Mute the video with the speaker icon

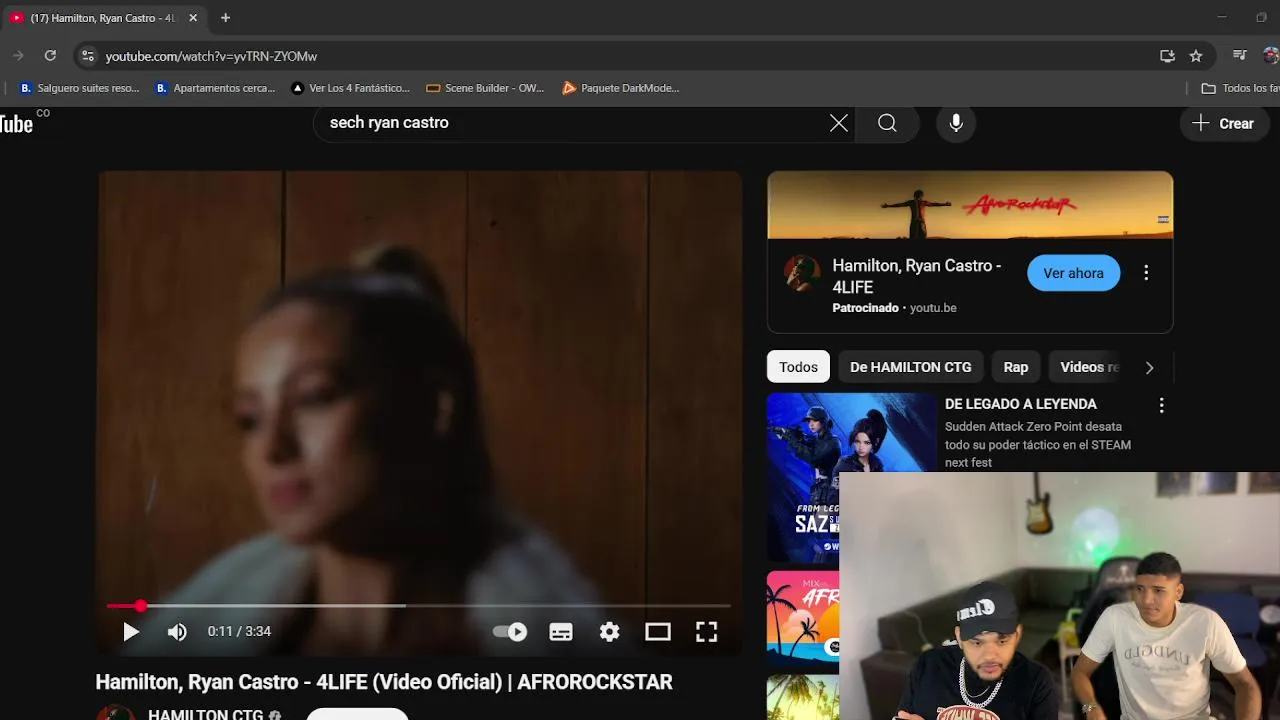coord(177,632)
